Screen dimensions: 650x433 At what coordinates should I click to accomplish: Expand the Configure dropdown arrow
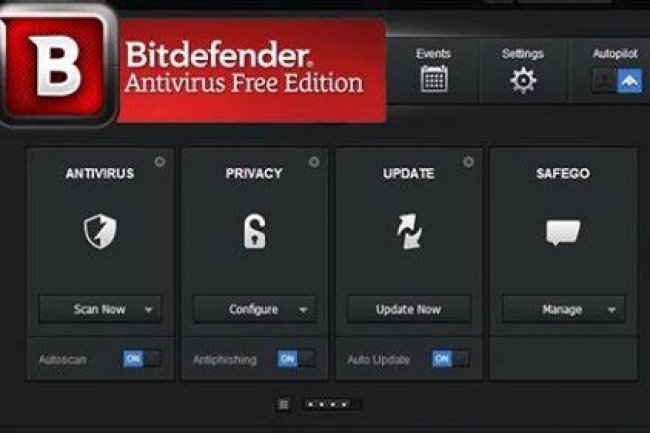303,310
